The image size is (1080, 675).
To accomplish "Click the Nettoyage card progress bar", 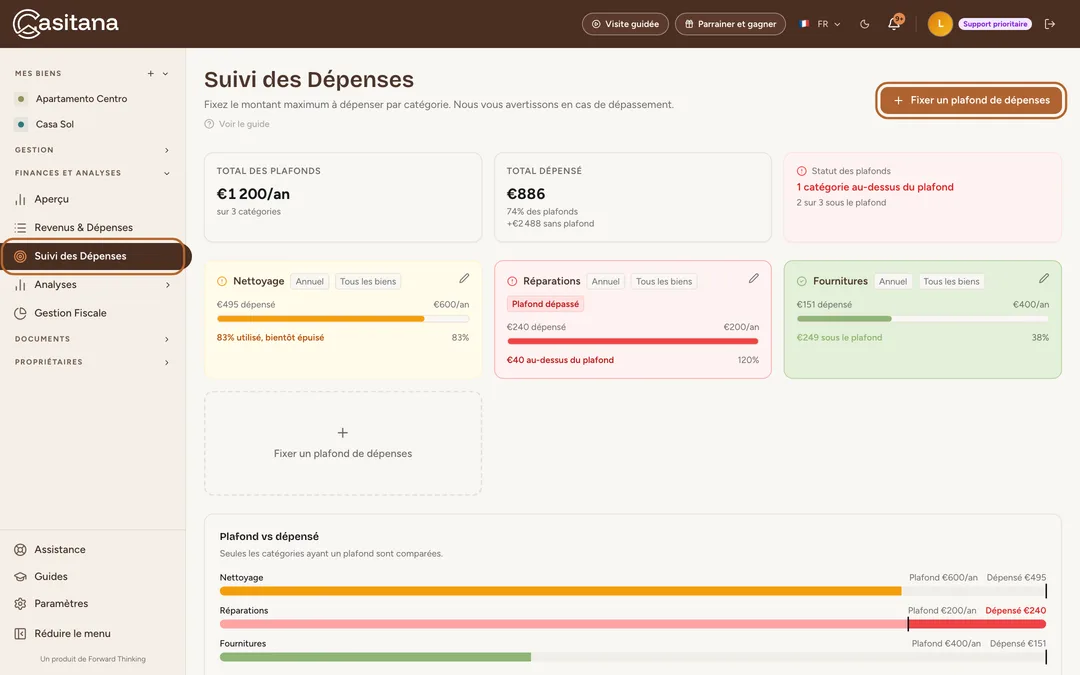I will click(x=343, y=319).
